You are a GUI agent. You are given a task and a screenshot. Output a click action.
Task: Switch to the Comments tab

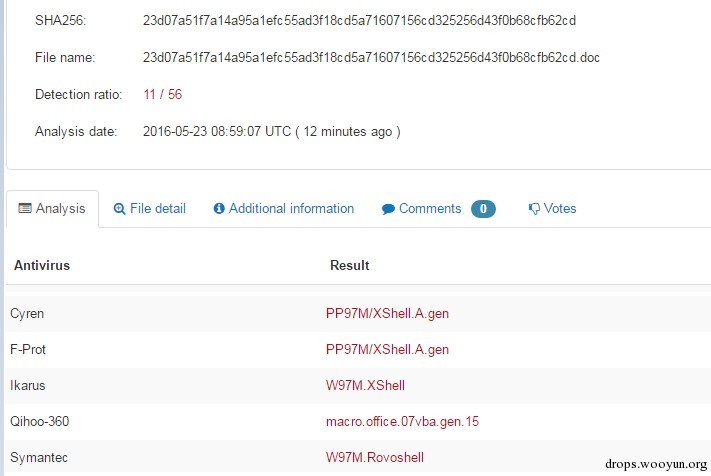click(429, 209)
